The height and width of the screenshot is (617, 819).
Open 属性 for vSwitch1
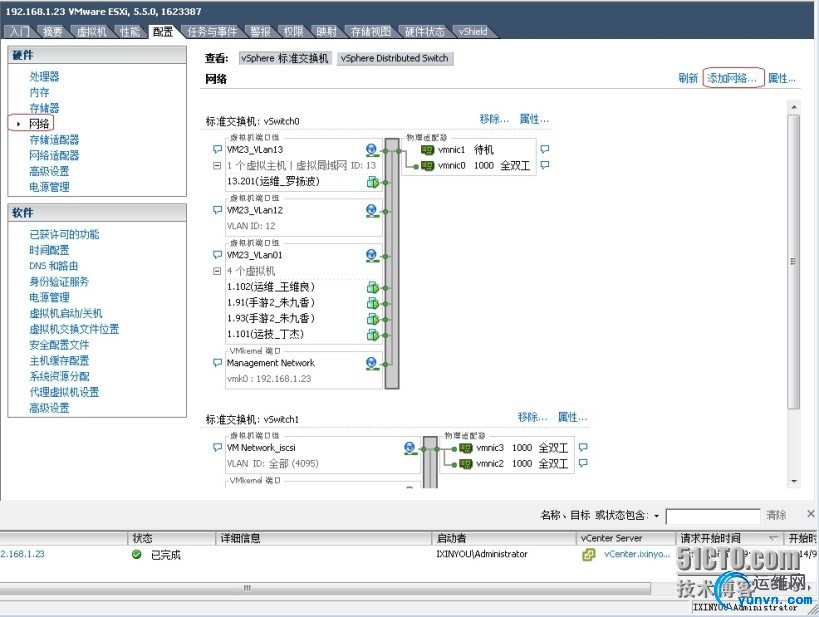pyautogui.click(x=572, y=417)
